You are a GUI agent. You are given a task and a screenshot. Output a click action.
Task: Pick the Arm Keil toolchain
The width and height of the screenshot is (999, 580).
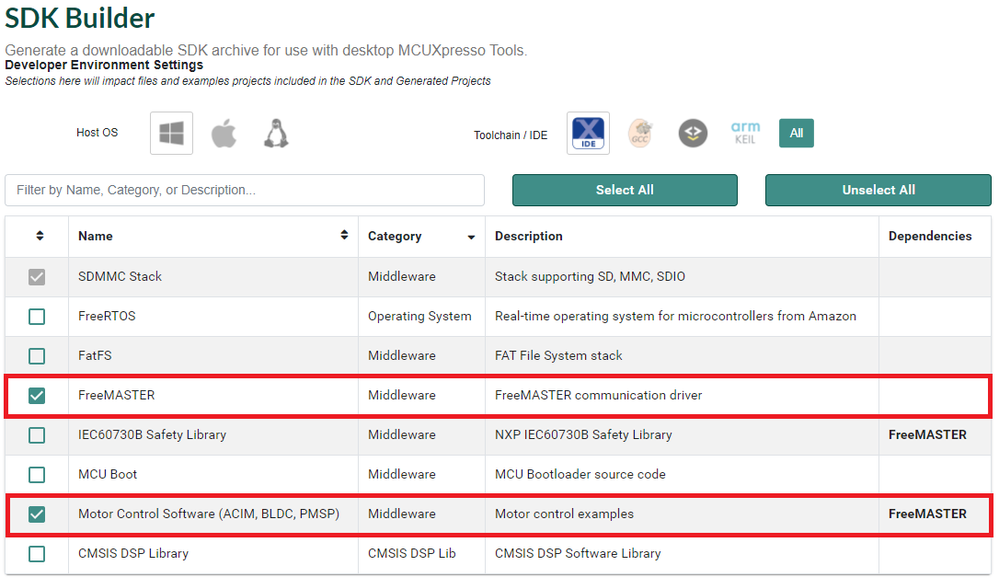[745, 133]
